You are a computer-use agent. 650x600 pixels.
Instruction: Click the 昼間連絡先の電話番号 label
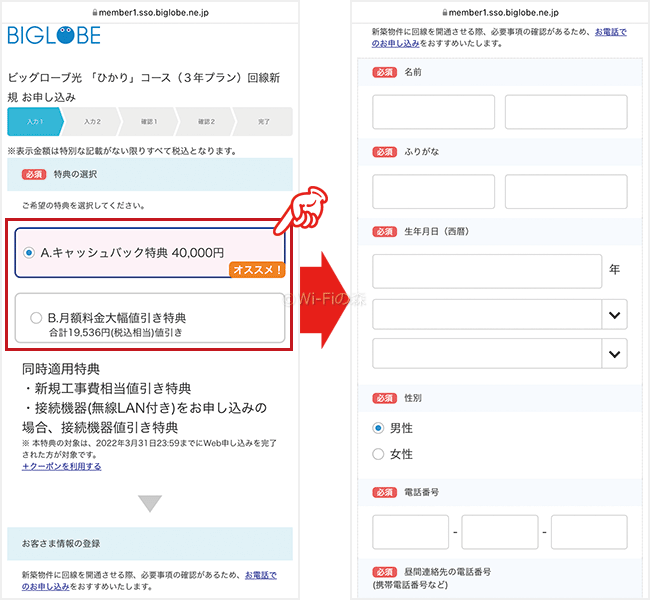447,572
